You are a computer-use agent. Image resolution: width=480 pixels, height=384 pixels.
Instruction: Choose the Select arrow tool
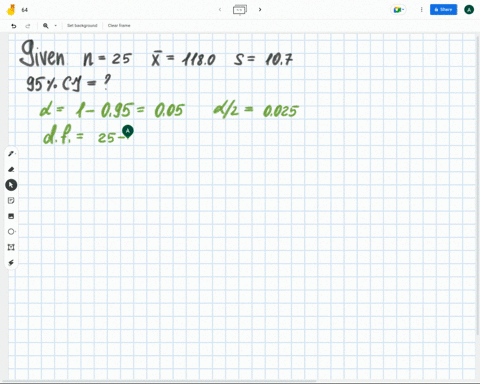click(11, 185)
